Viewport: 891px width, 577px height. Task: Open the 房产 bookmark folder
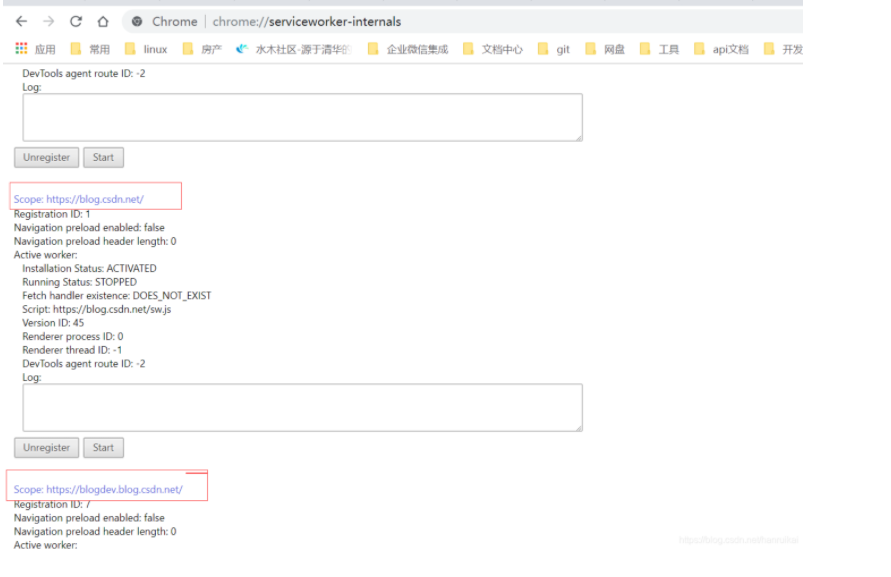point(202,49)
